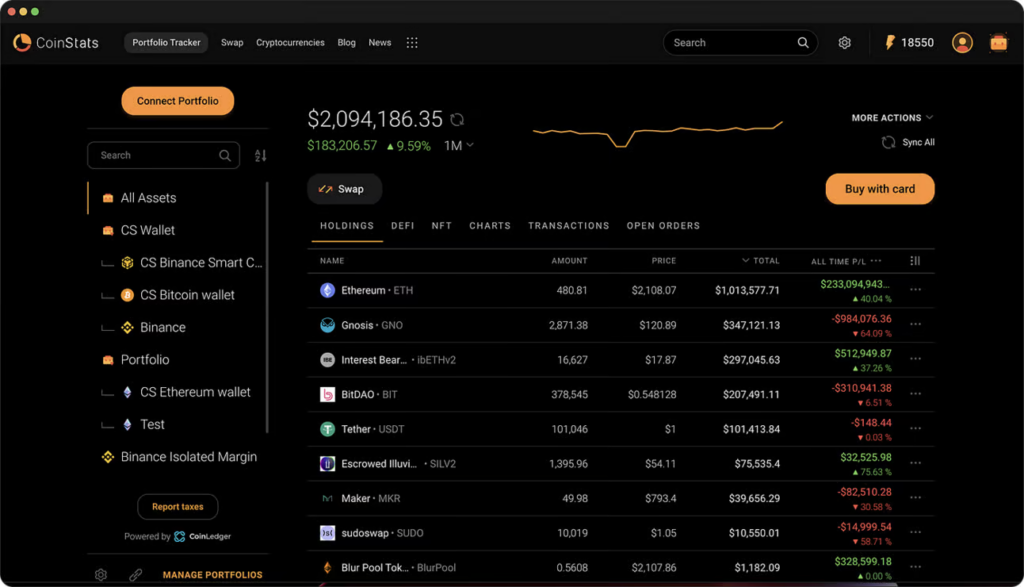Open the wallet icon in top-right corner
Screen dimensions: 1024x587
point(998,43)
